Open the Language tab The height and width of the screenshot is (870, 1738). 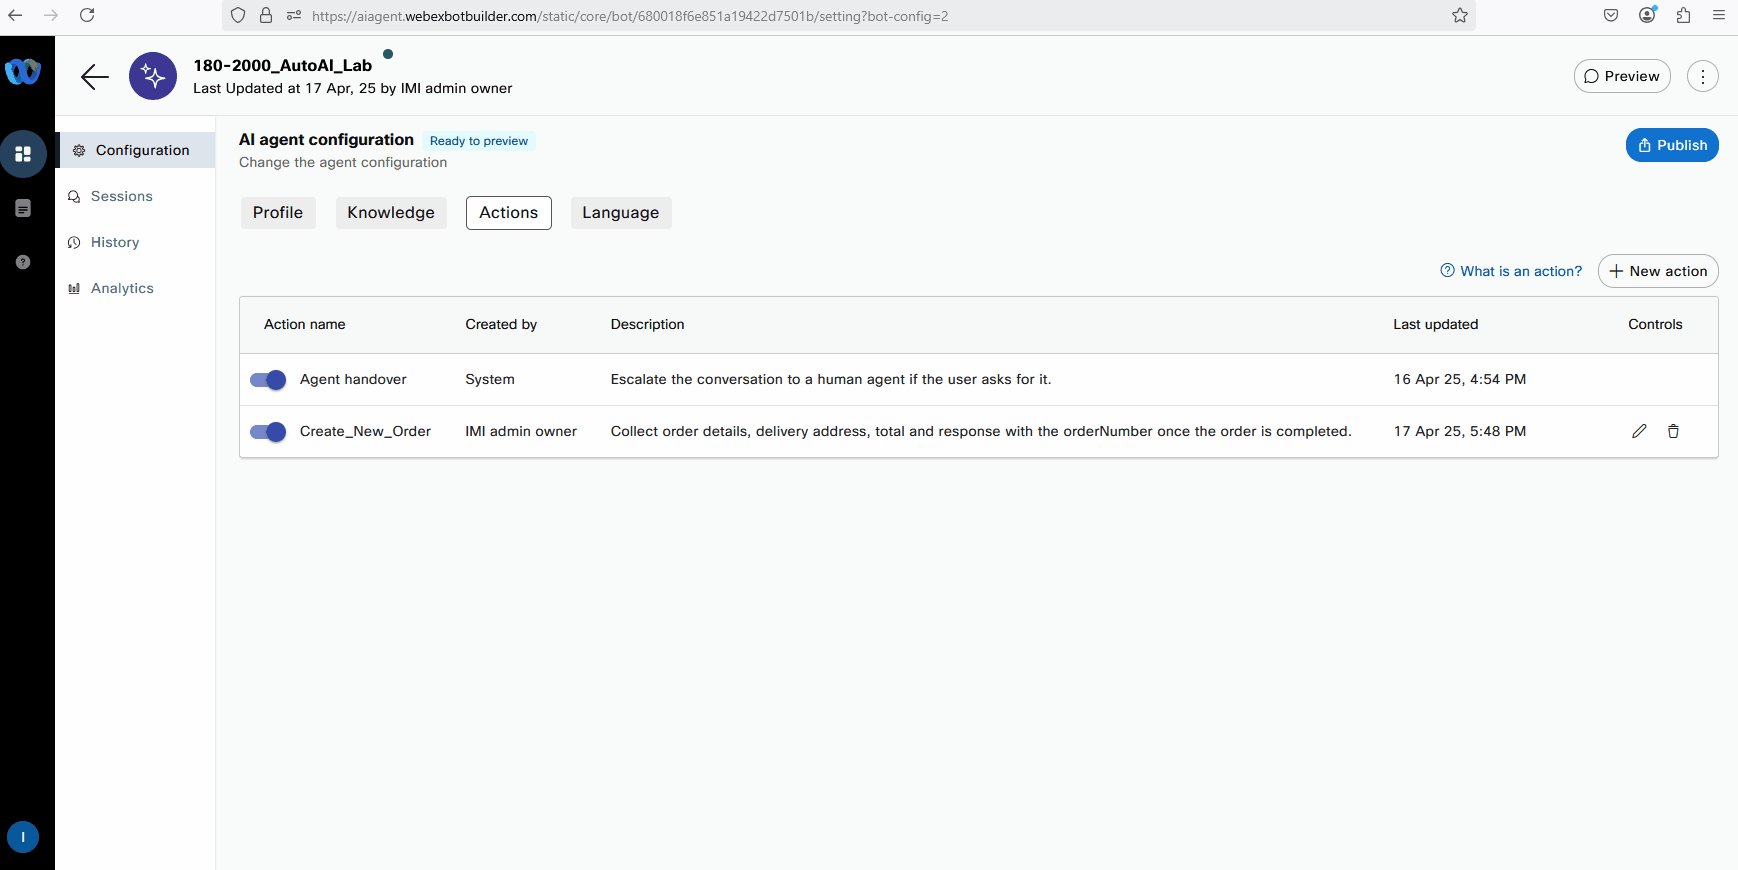tap(620, 213)
